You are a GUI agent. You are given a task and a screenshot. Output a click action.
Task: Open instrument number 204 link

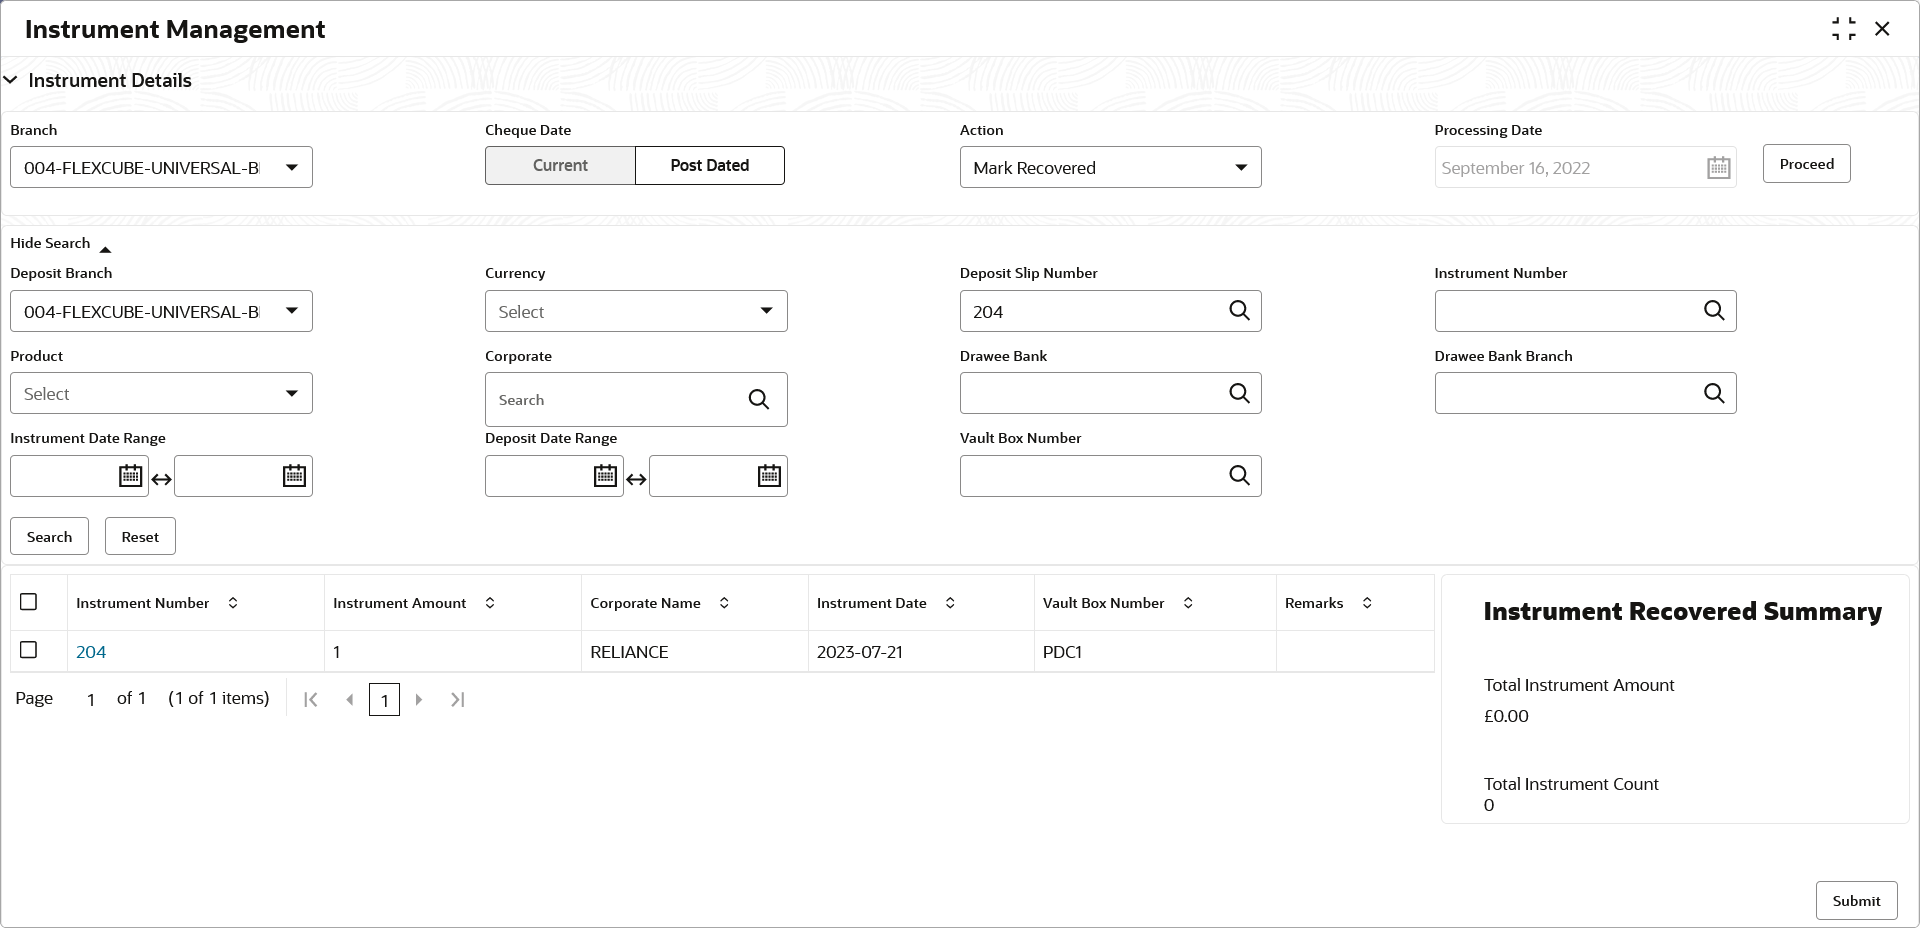[x=91, y=652]
